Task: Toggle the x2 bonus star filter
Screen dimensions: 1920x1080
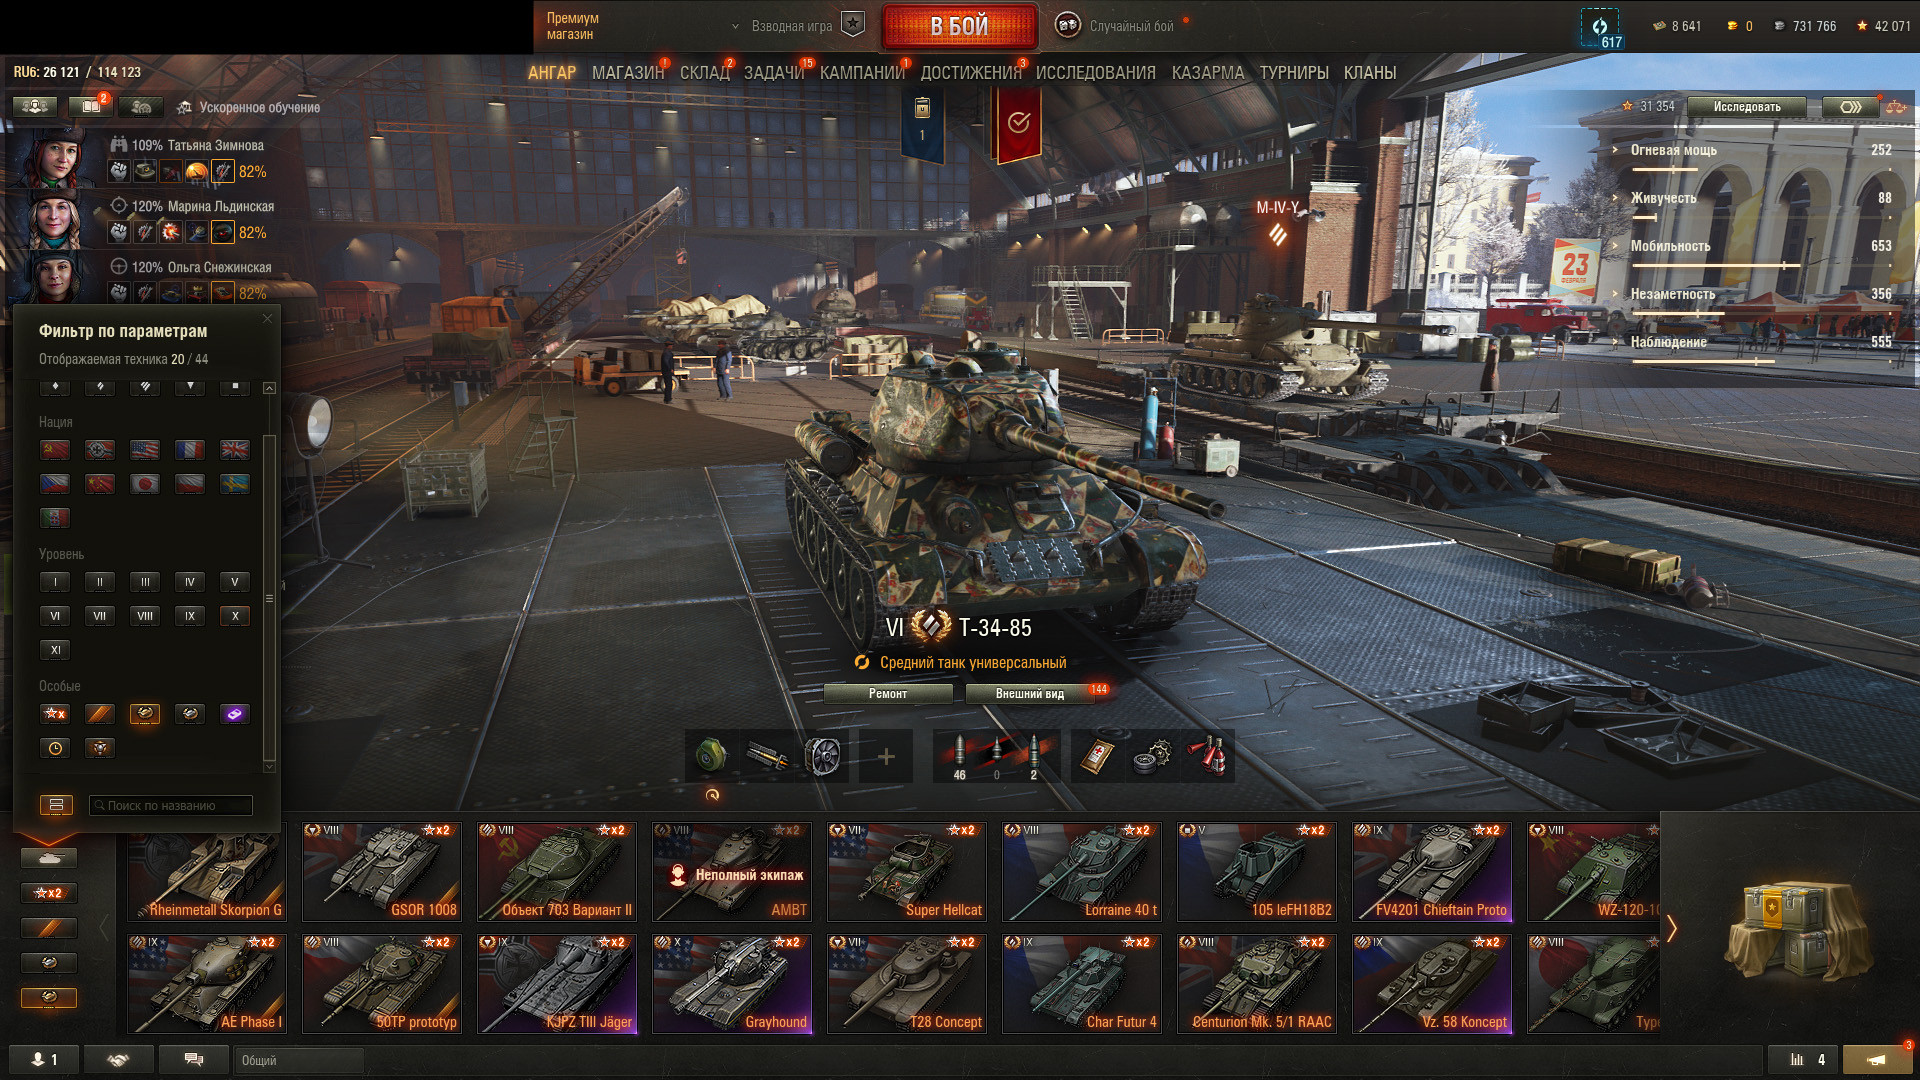Action: tap(55, 714)
